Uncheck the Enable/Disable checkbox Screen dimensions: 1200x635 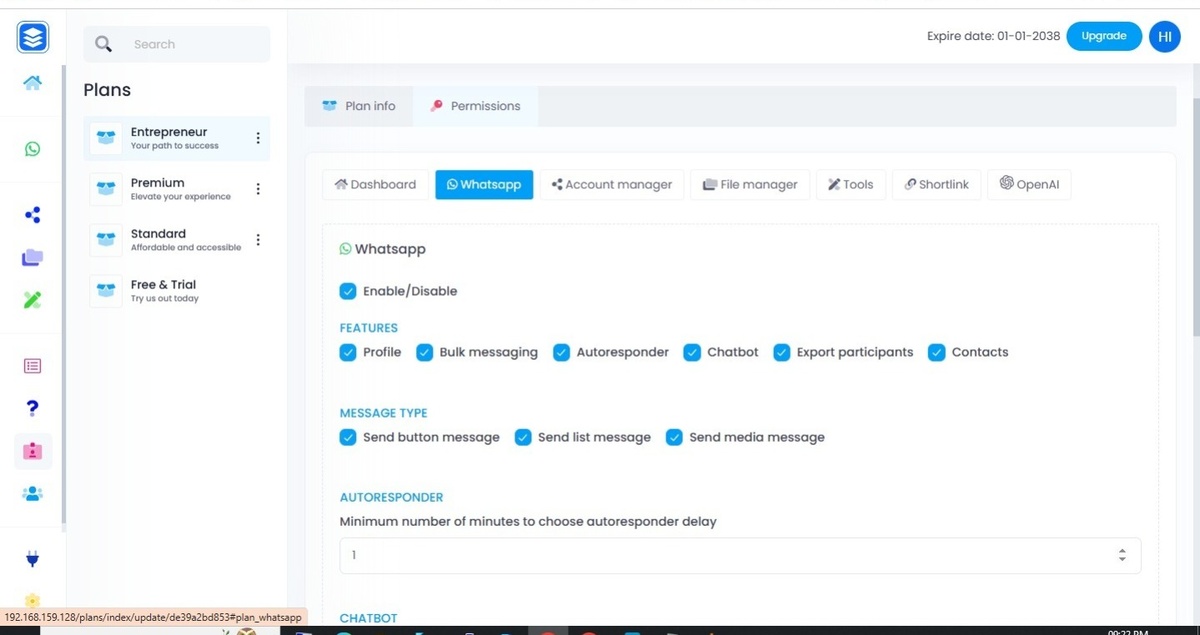(348, 291)
